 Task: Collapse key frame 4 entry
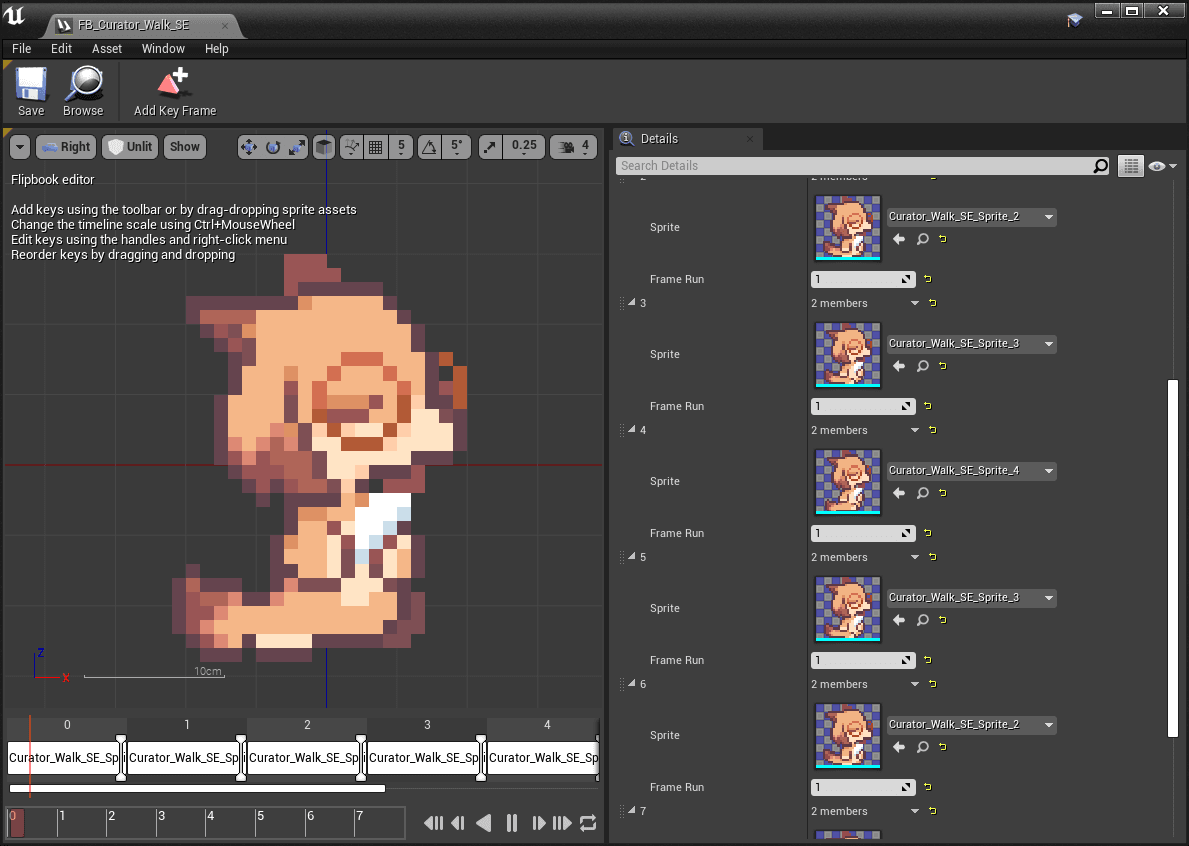tap(632, 430)
